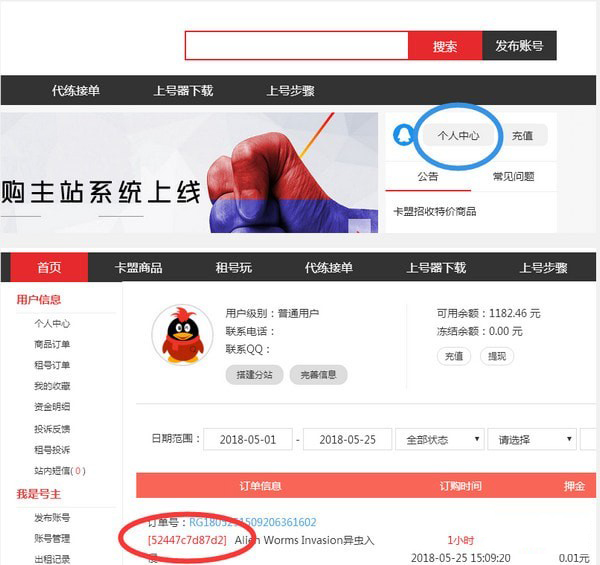Expand the 请选择 dropdown
Viewport: 600px width, 565px height.
coord(532,439)
